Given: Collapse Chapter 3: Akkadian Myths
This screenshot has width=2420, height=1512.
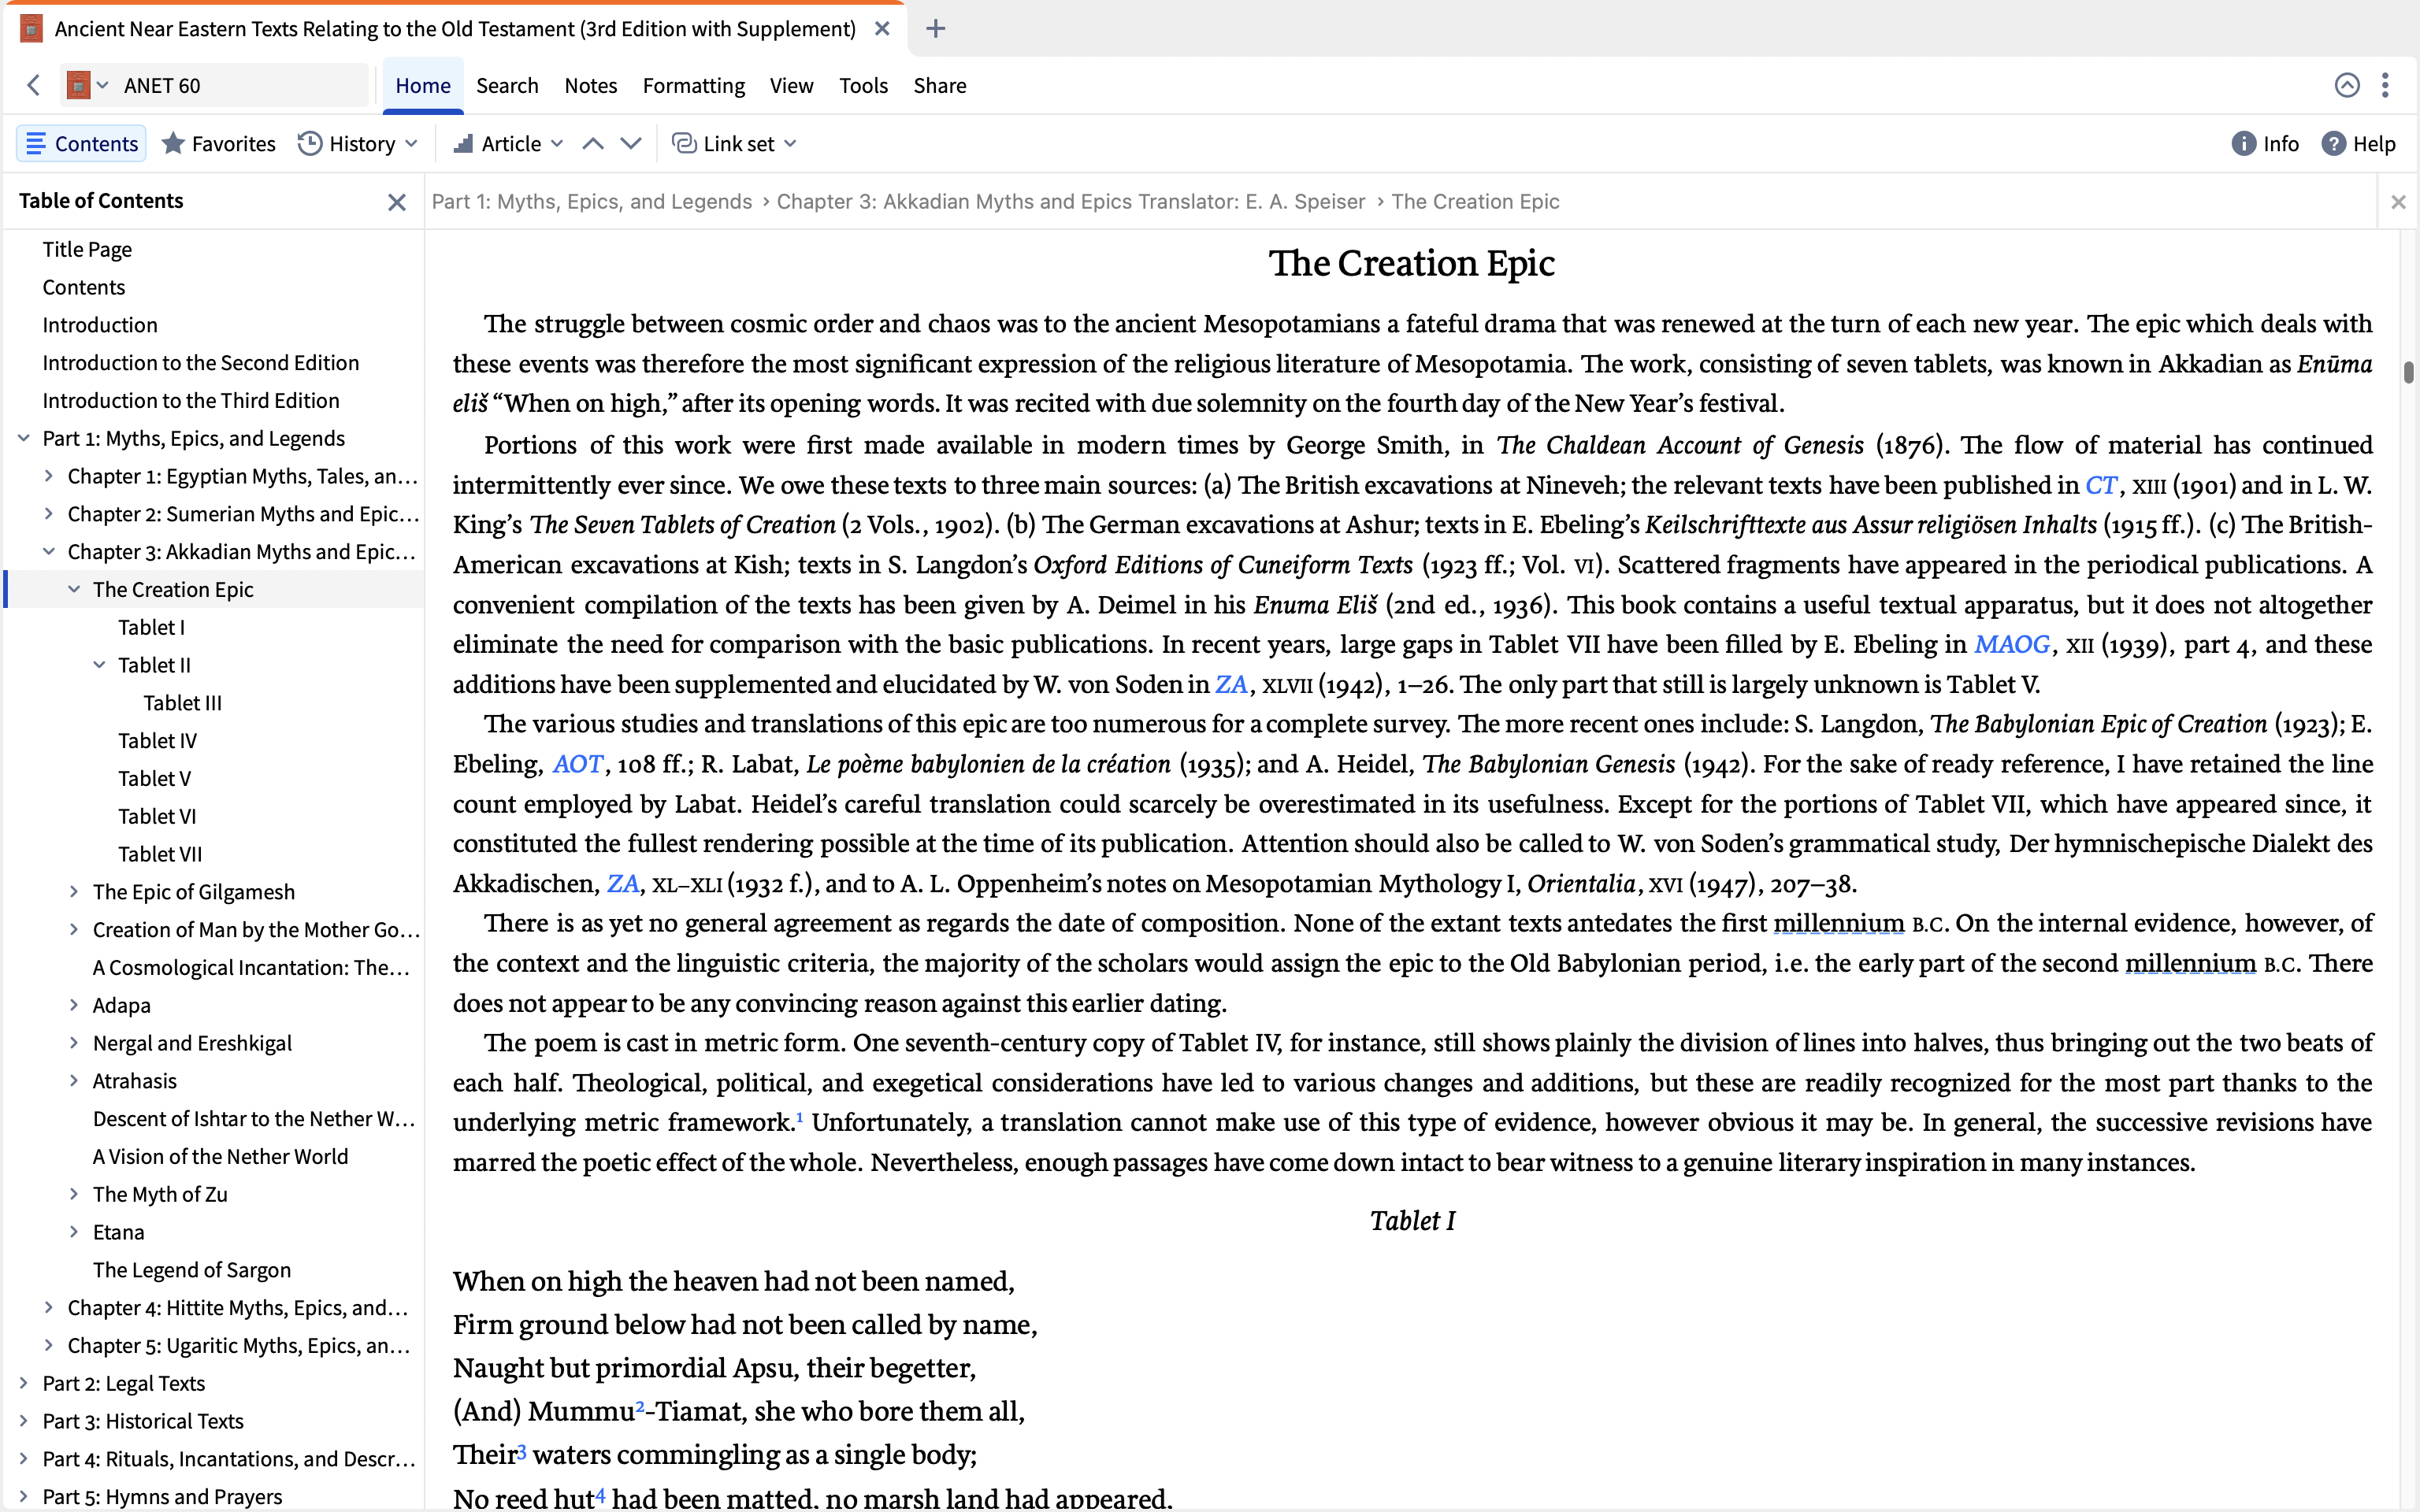Looking at the screenshot, I should pyautogui.click(x=48, y=552).
